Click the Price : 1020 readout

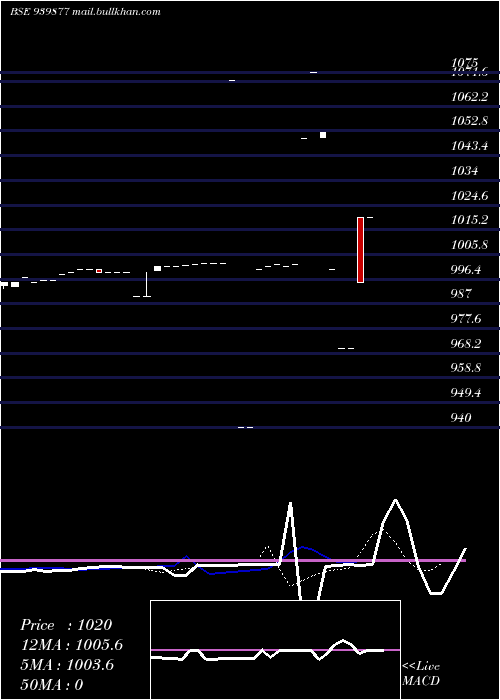click(x=66, y=625)
